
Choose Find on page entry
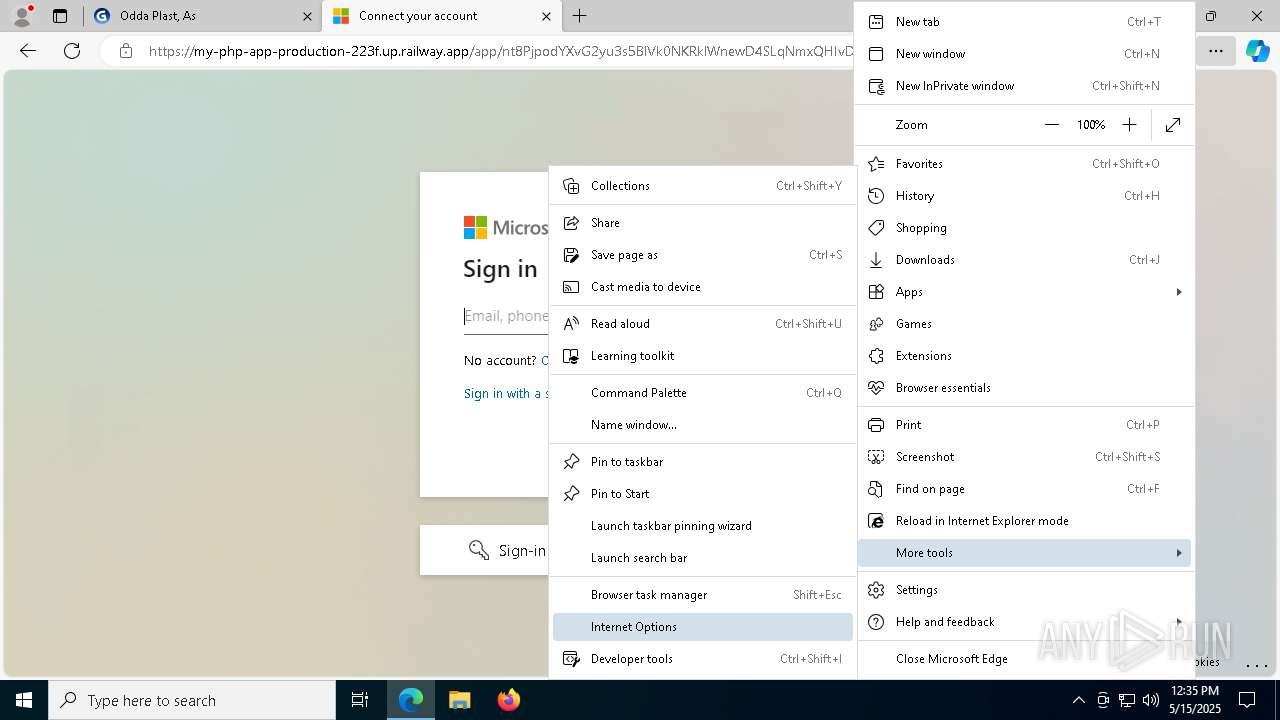tap(1025, 488)
